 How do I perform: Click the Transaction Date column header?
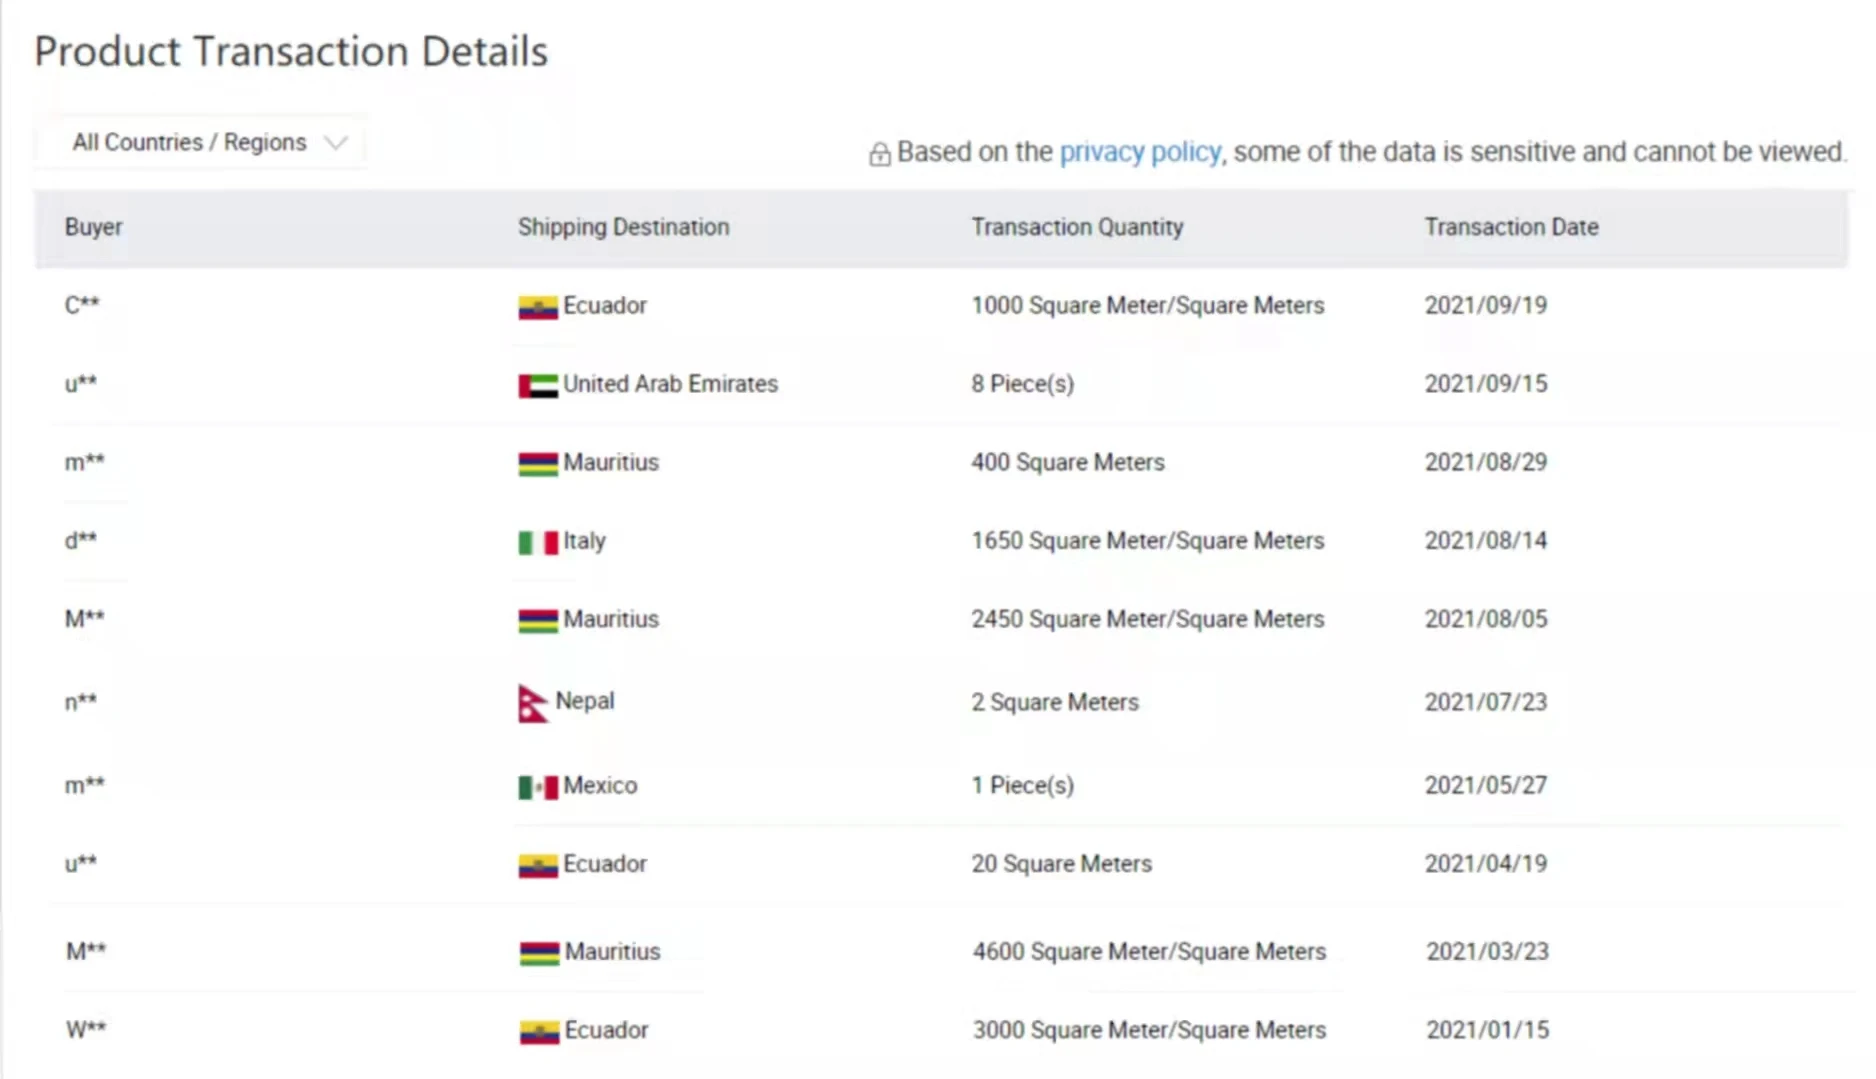coord(1511,227)
